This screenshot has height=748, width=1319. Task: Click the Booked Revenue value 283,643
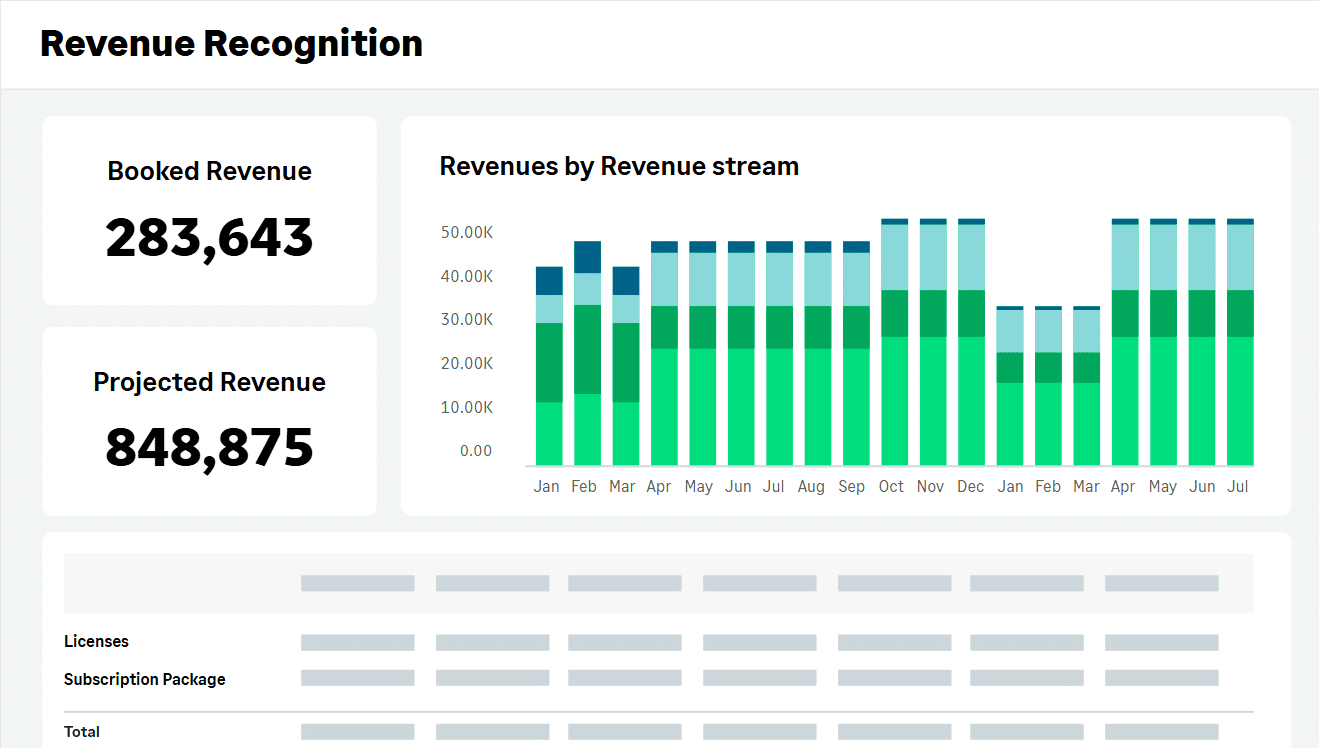(x=209, y=238)
